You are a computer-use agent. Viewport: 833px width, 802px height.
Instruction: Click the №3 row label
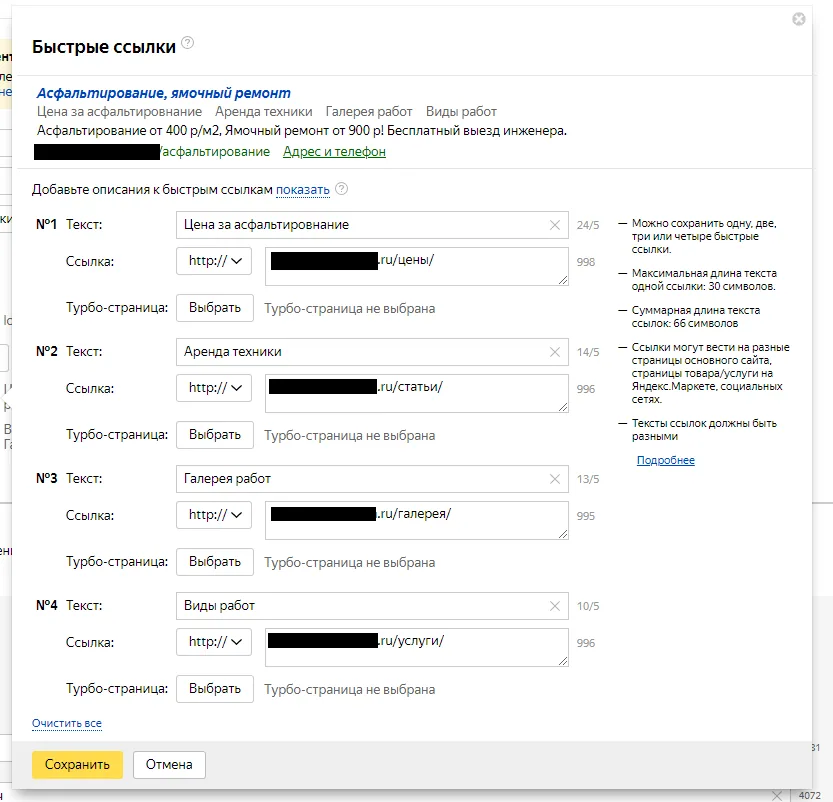[47, 479]
